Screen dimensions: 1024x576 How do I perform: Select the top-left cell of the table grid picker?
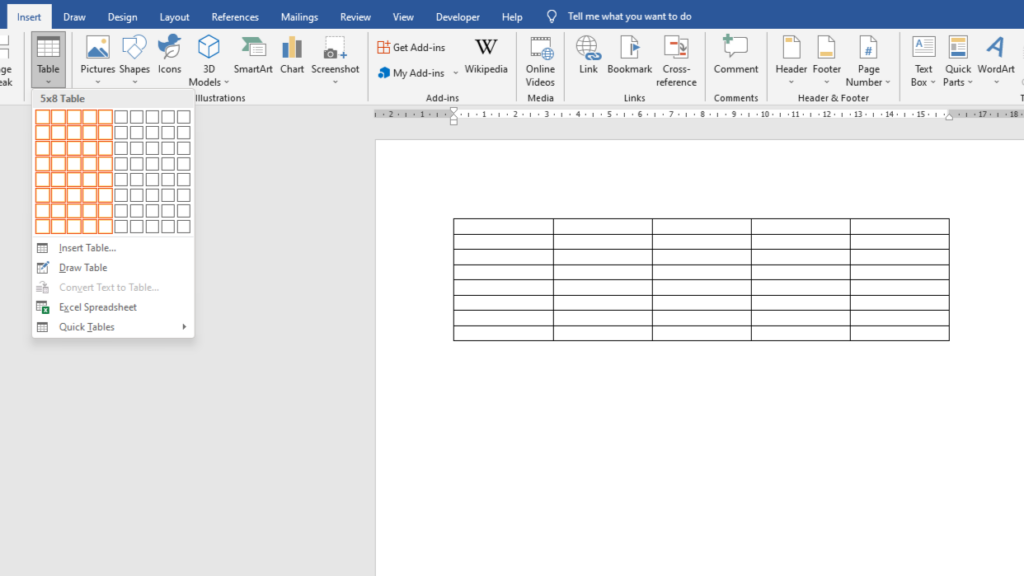point(42,117)
